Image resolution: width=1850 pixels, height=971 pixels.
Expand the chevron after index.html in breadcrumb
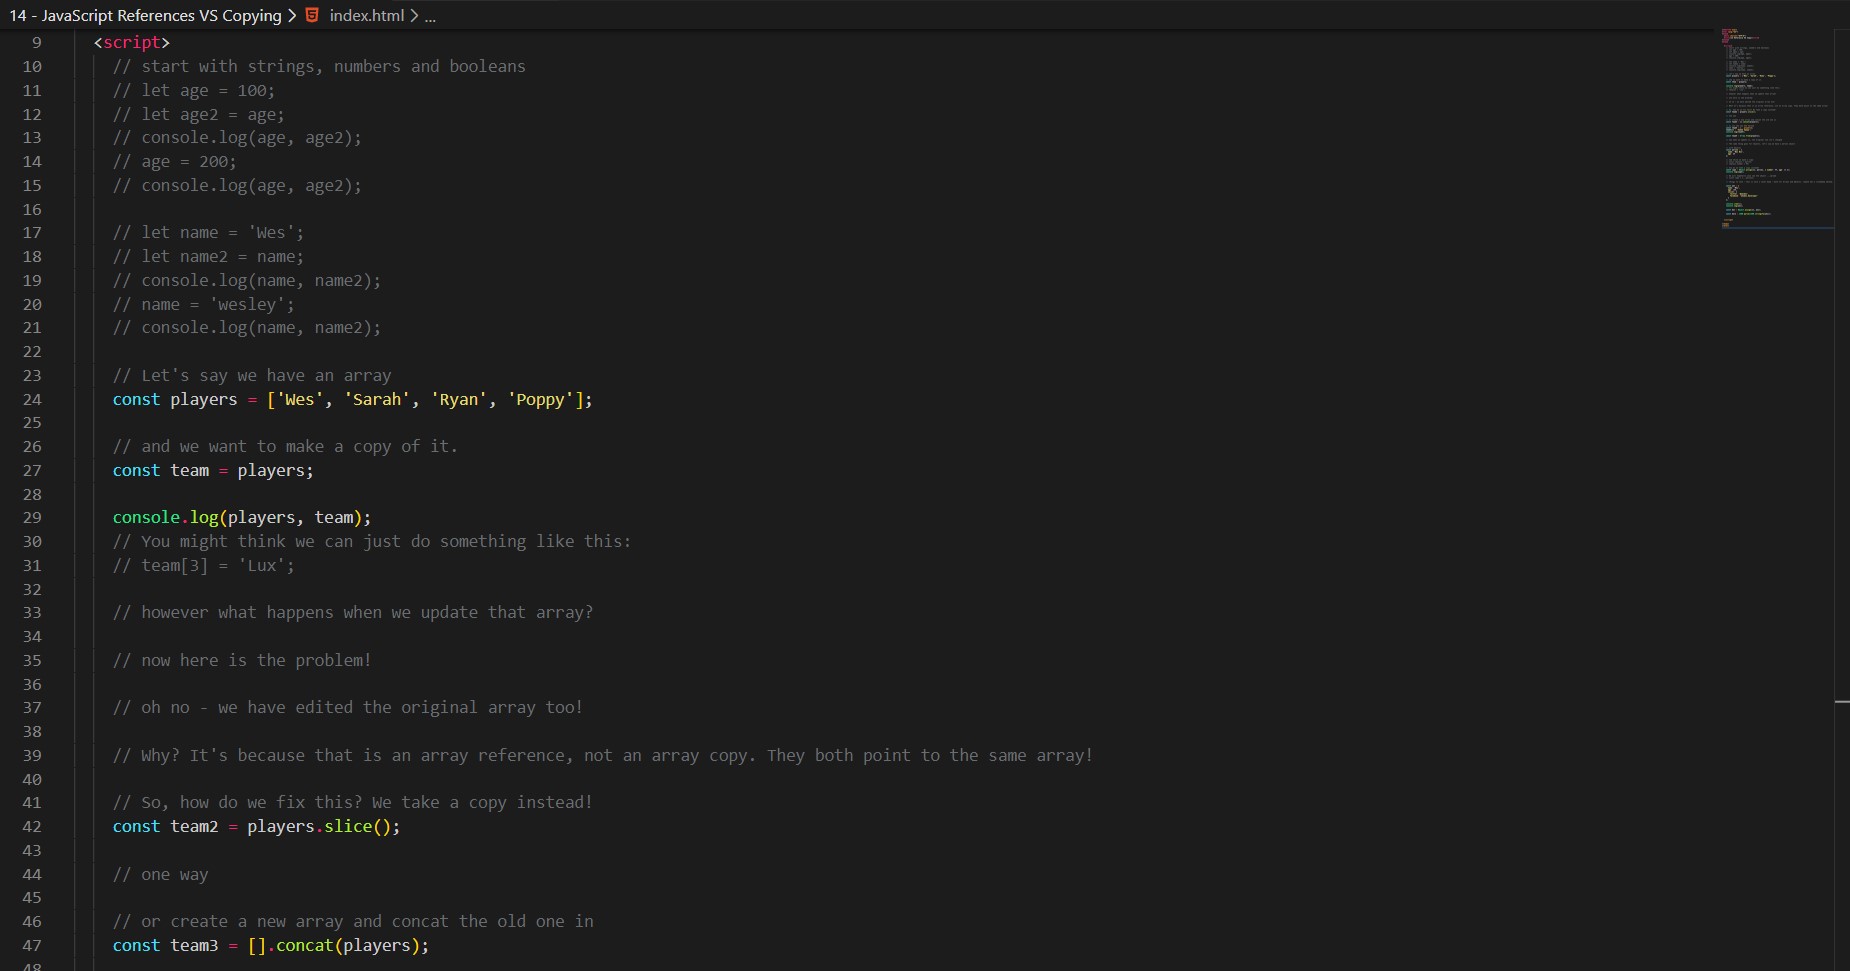click(414, 15)
